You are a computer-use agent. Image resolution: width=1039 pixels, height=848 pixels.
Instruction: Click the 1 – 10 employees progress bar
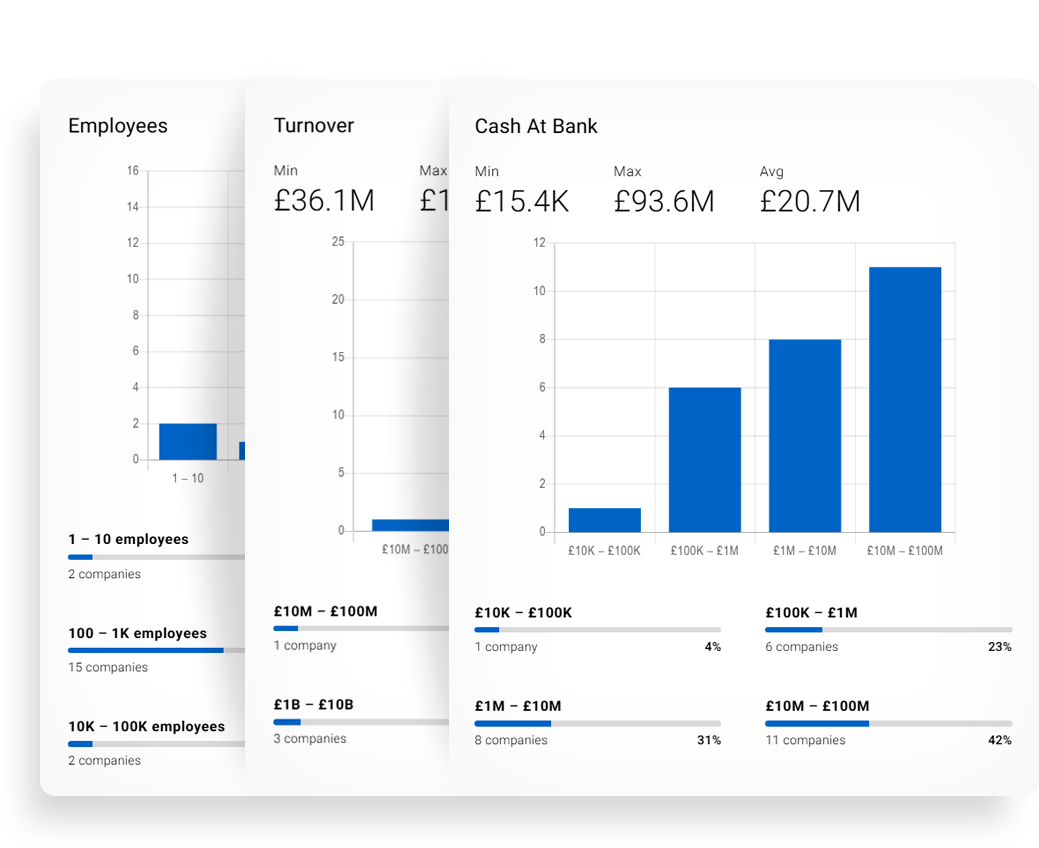[x=156, y=557]
